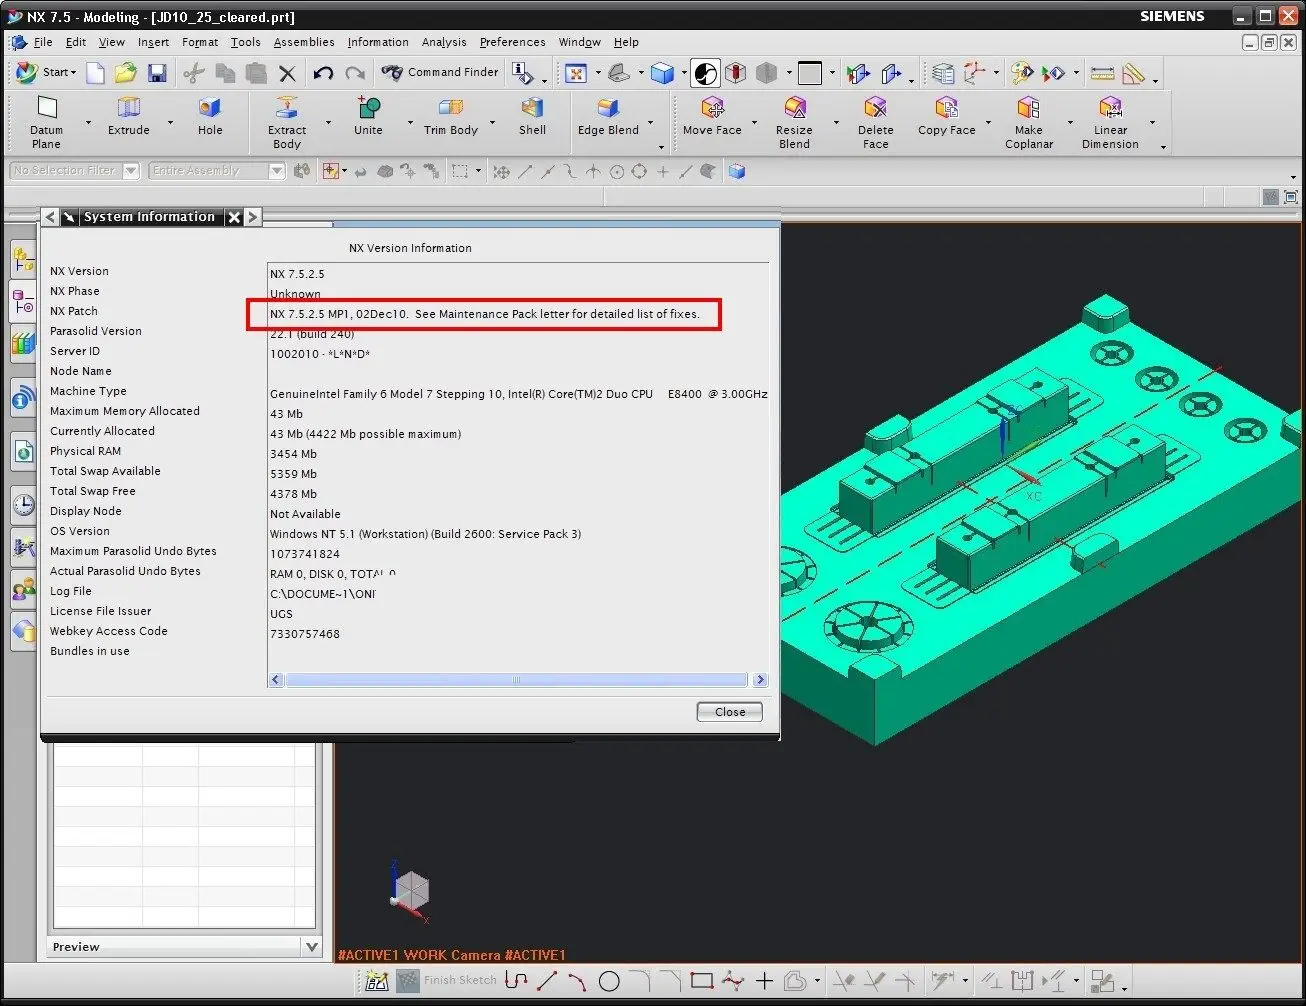The height and width of the screenshot is (1006, 1306).
Task: Open the Help menu
Action: point(626,42)
